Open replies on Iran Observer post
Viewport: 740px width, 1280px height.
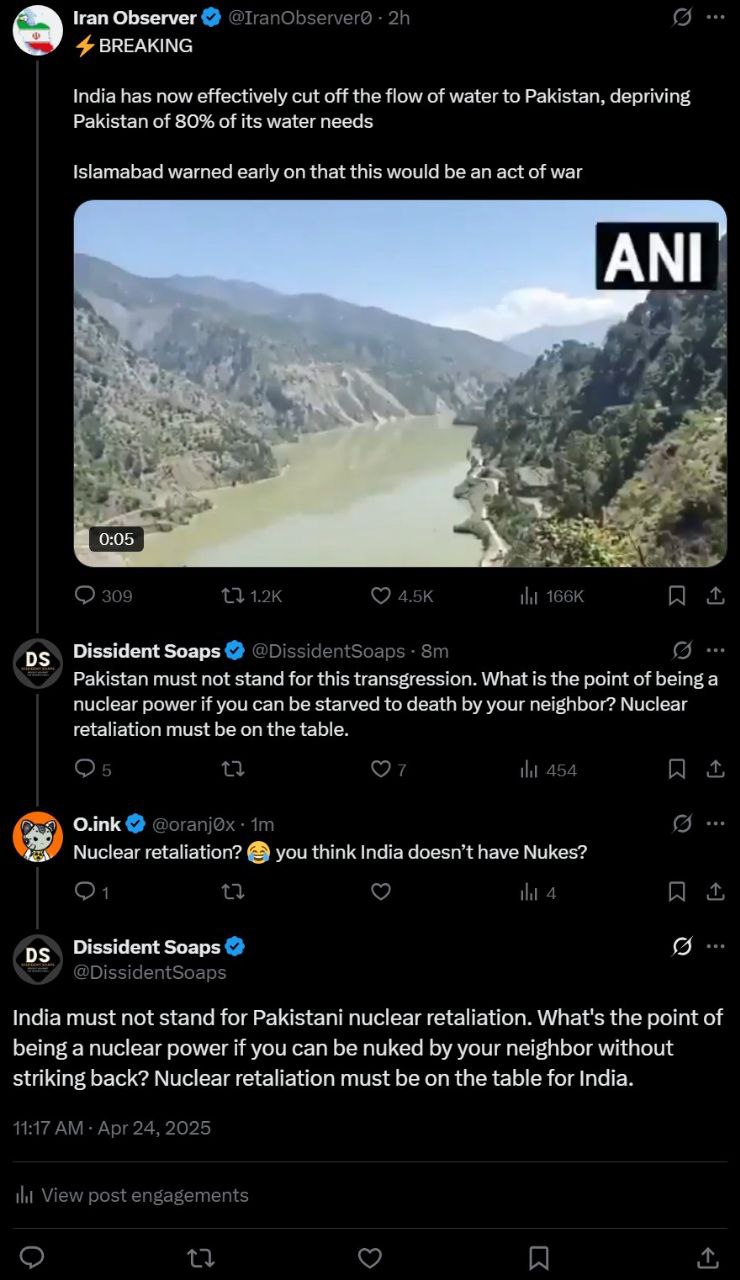(x=104, y=596)
